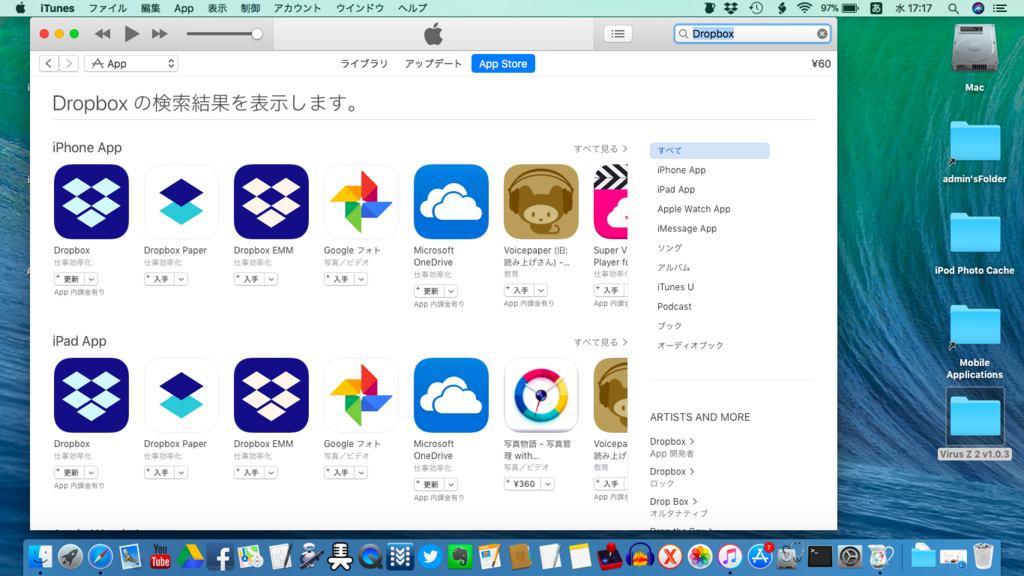Image resolution: width=1024 pixels, height=576 pixels.
Task: Select すべて filter in sidebar
Action: (709, 150)
